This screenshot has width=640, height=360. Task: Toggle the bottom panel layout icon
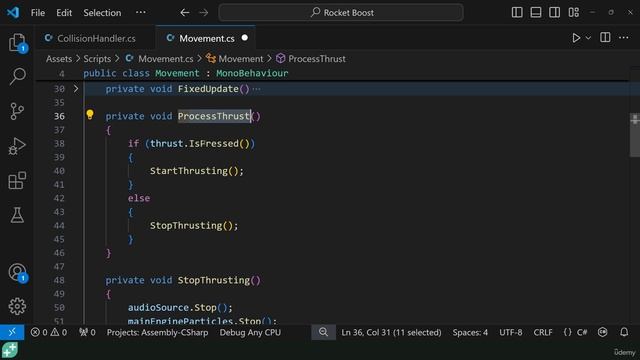(536, 12)
